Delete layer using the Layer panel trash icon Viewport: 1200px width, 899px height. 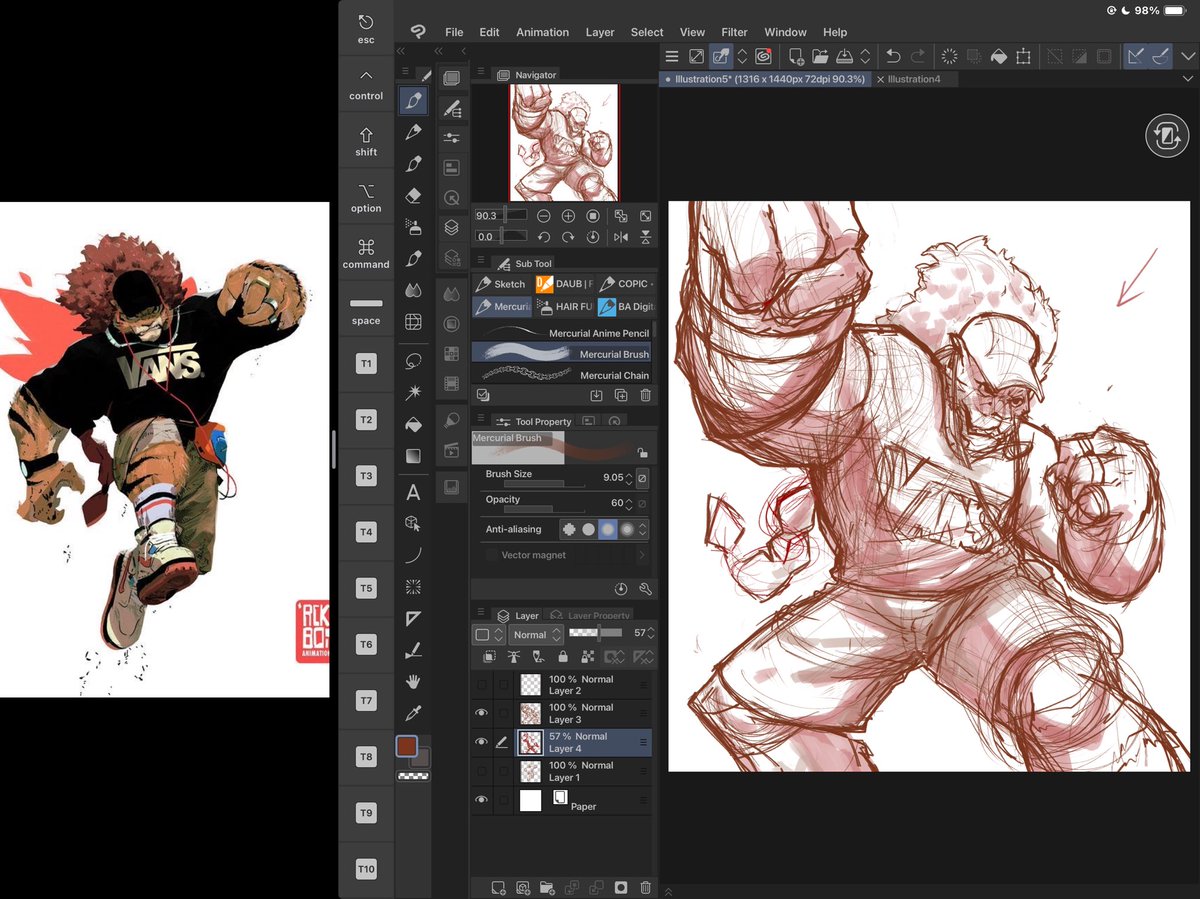pos(645,887)
